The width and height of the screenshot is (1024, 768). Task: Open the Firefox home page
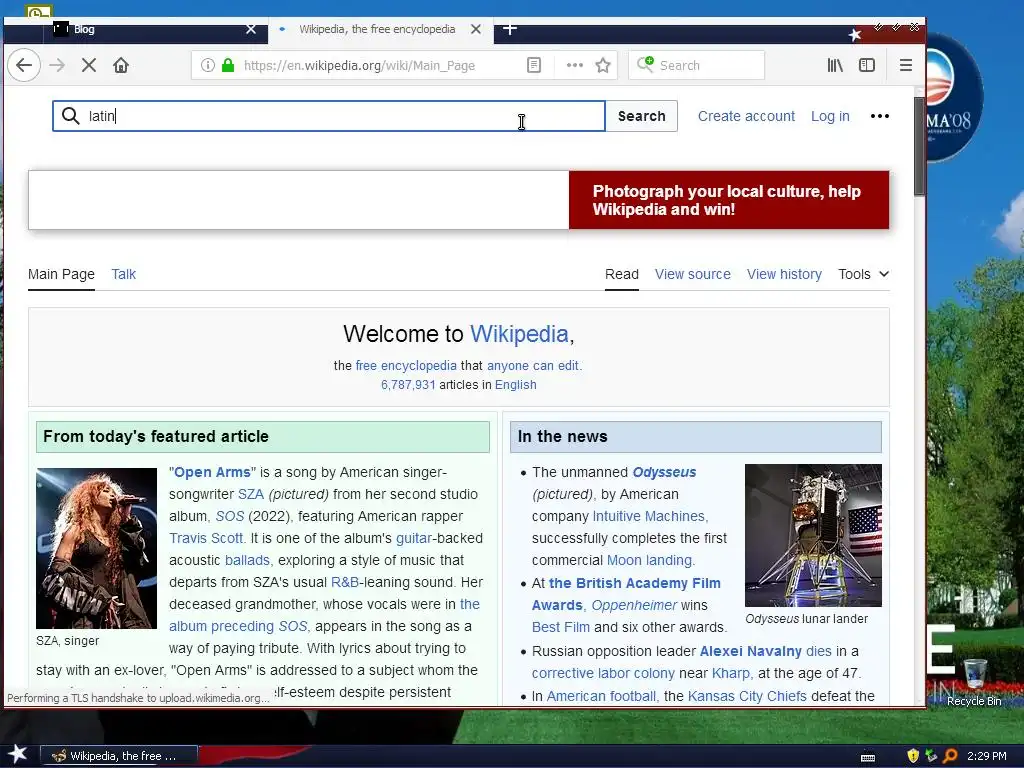click(x=121, y=65)
